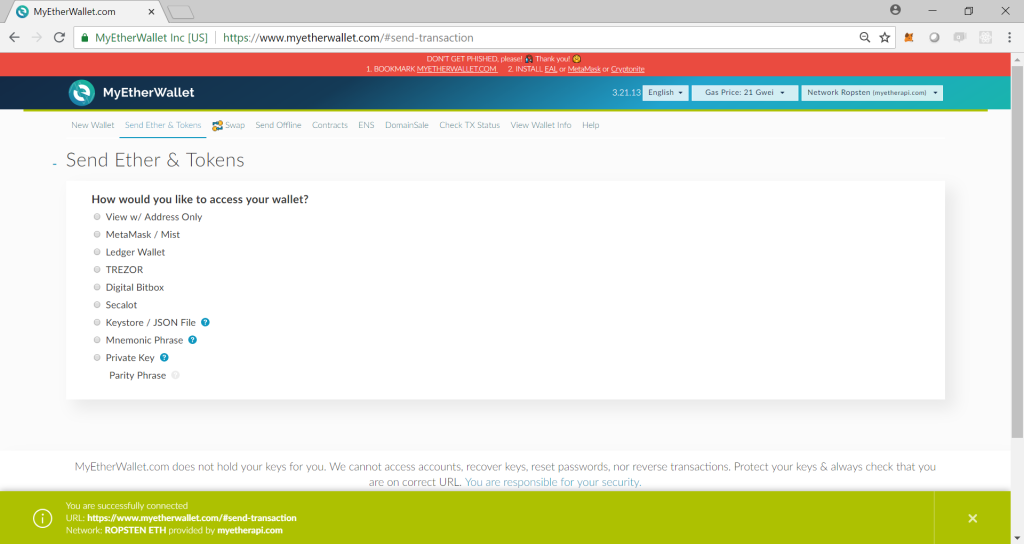The height and width of the screenshot is (544, 1024).
Task: Click the MyEtherWallet logo icon
Action: [x=82, y=93]
